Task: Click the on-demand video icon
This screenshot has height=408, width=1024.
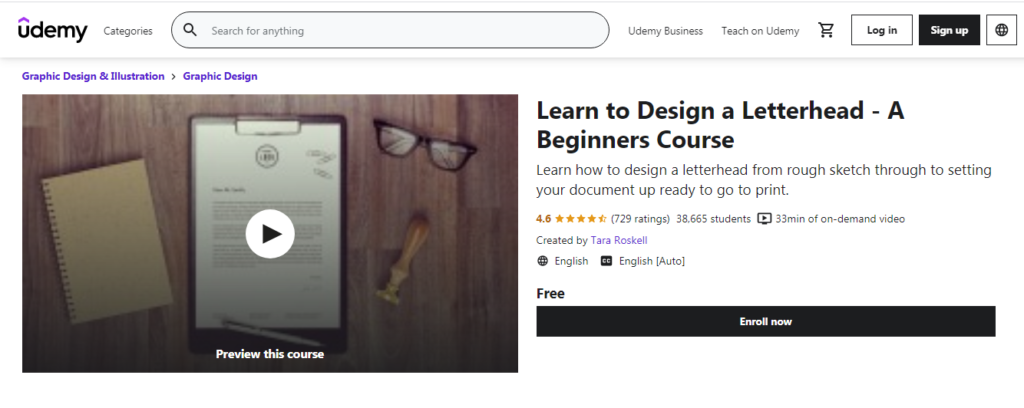Action: pyautogui.click(x=764, y=219)
